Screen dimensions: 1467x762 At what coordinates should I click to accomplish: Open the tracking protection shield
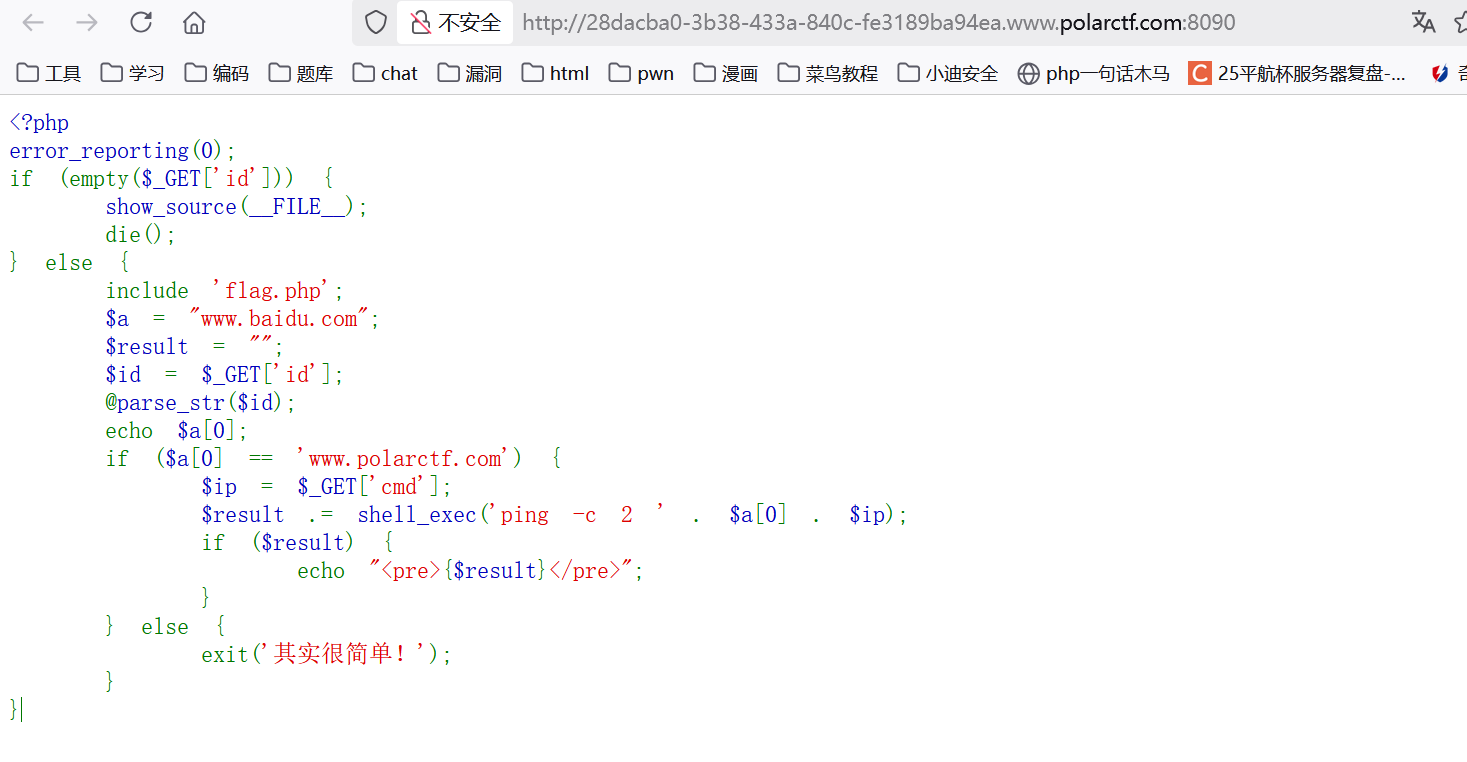375,22
